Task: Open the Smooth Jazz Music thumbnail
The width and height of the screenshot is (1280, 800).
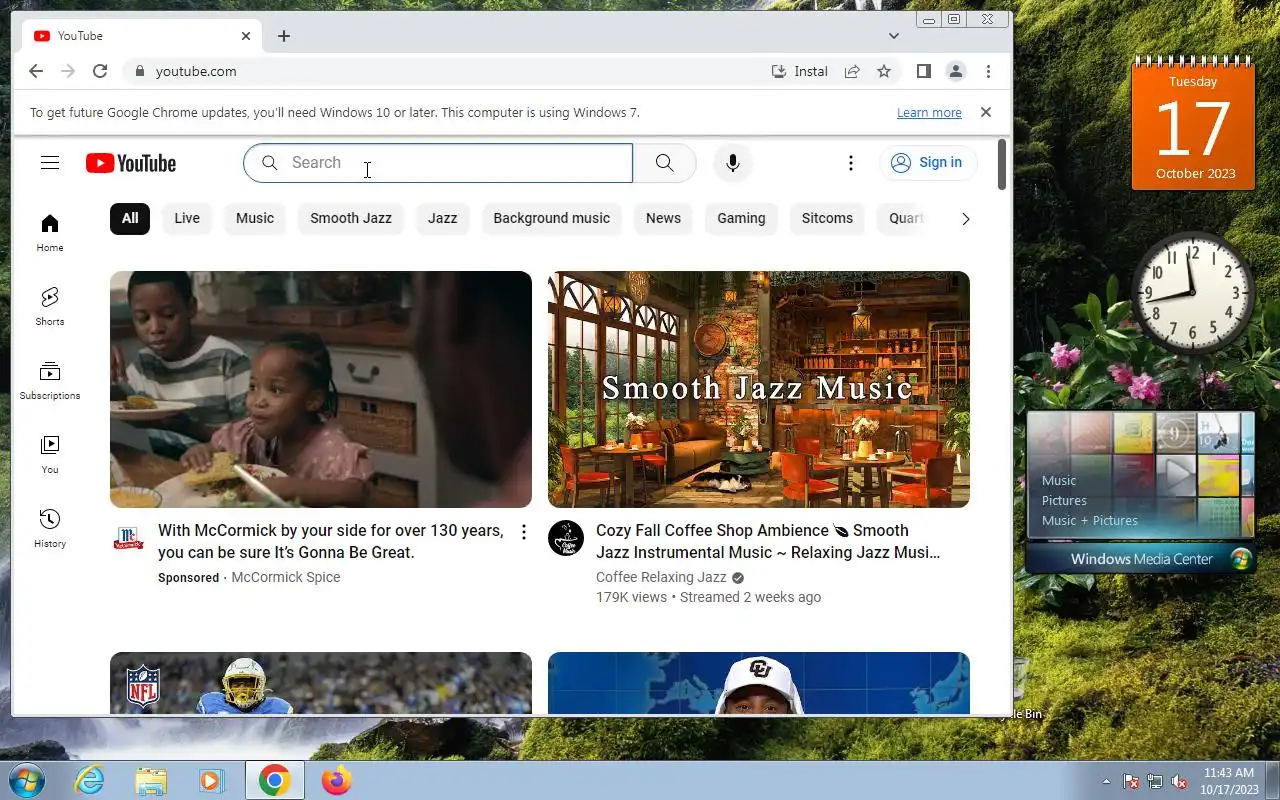Action: 759,389
